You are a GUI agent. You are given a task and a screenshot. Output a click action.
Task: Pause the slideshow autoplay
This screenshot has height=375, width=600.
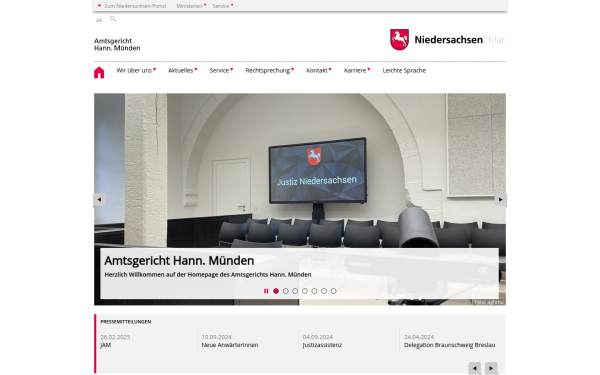[266, 291]
